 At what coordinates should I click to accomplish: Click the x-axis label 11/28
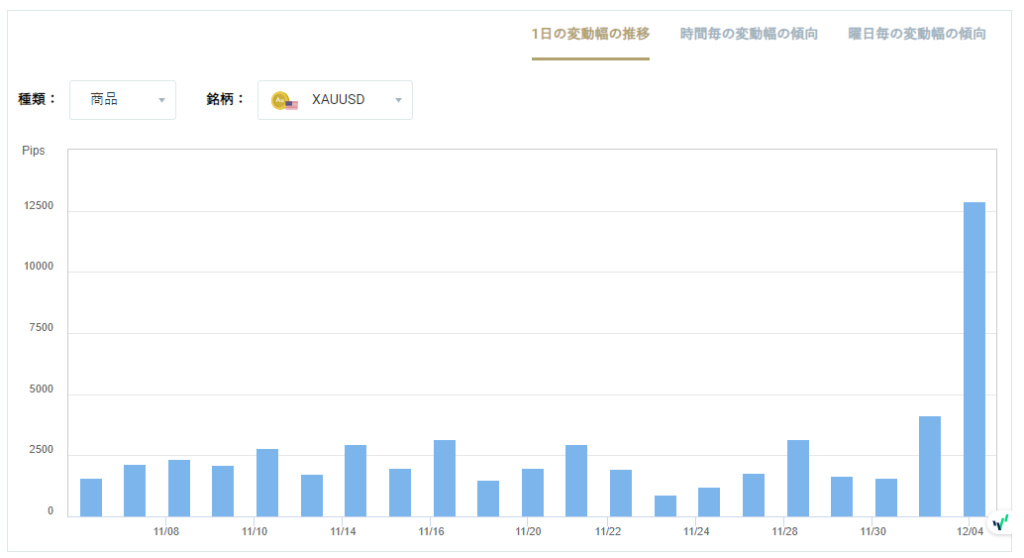[784, 531]
